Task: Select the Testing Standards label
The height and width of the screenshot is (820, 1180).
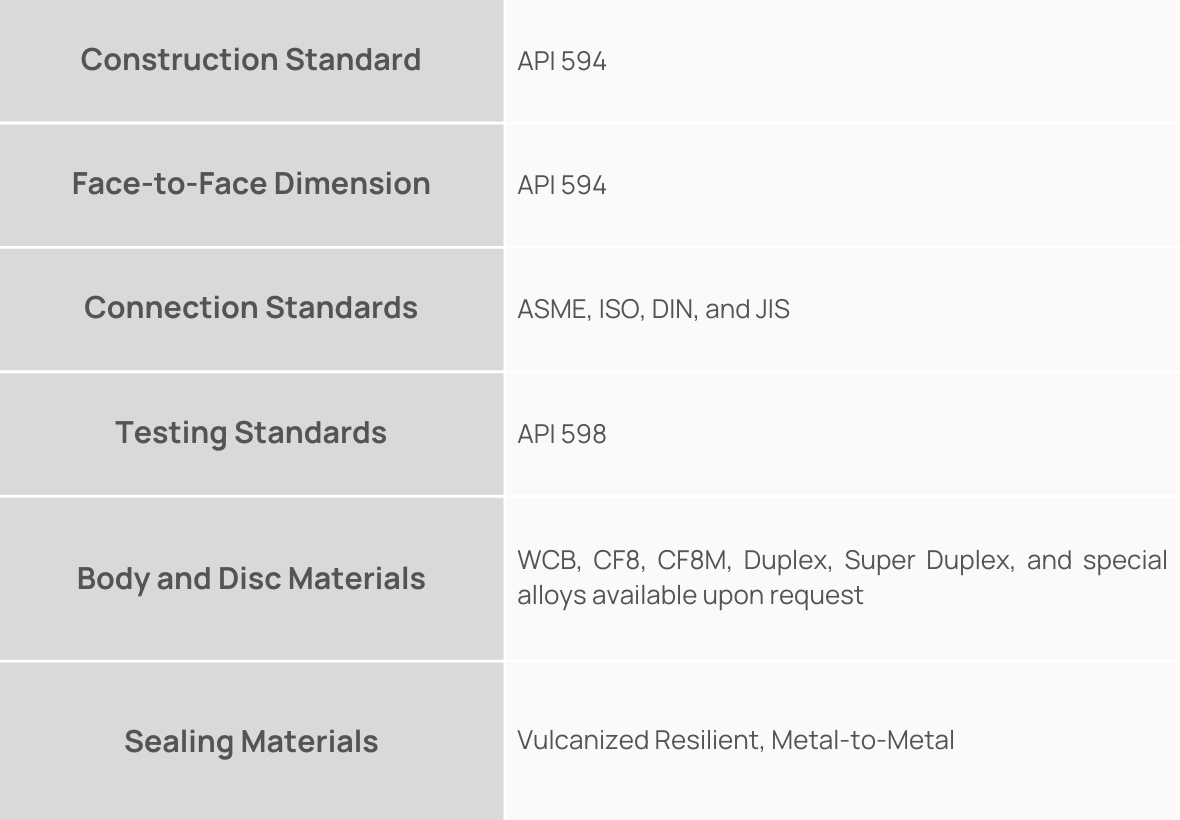Action: 250,433
